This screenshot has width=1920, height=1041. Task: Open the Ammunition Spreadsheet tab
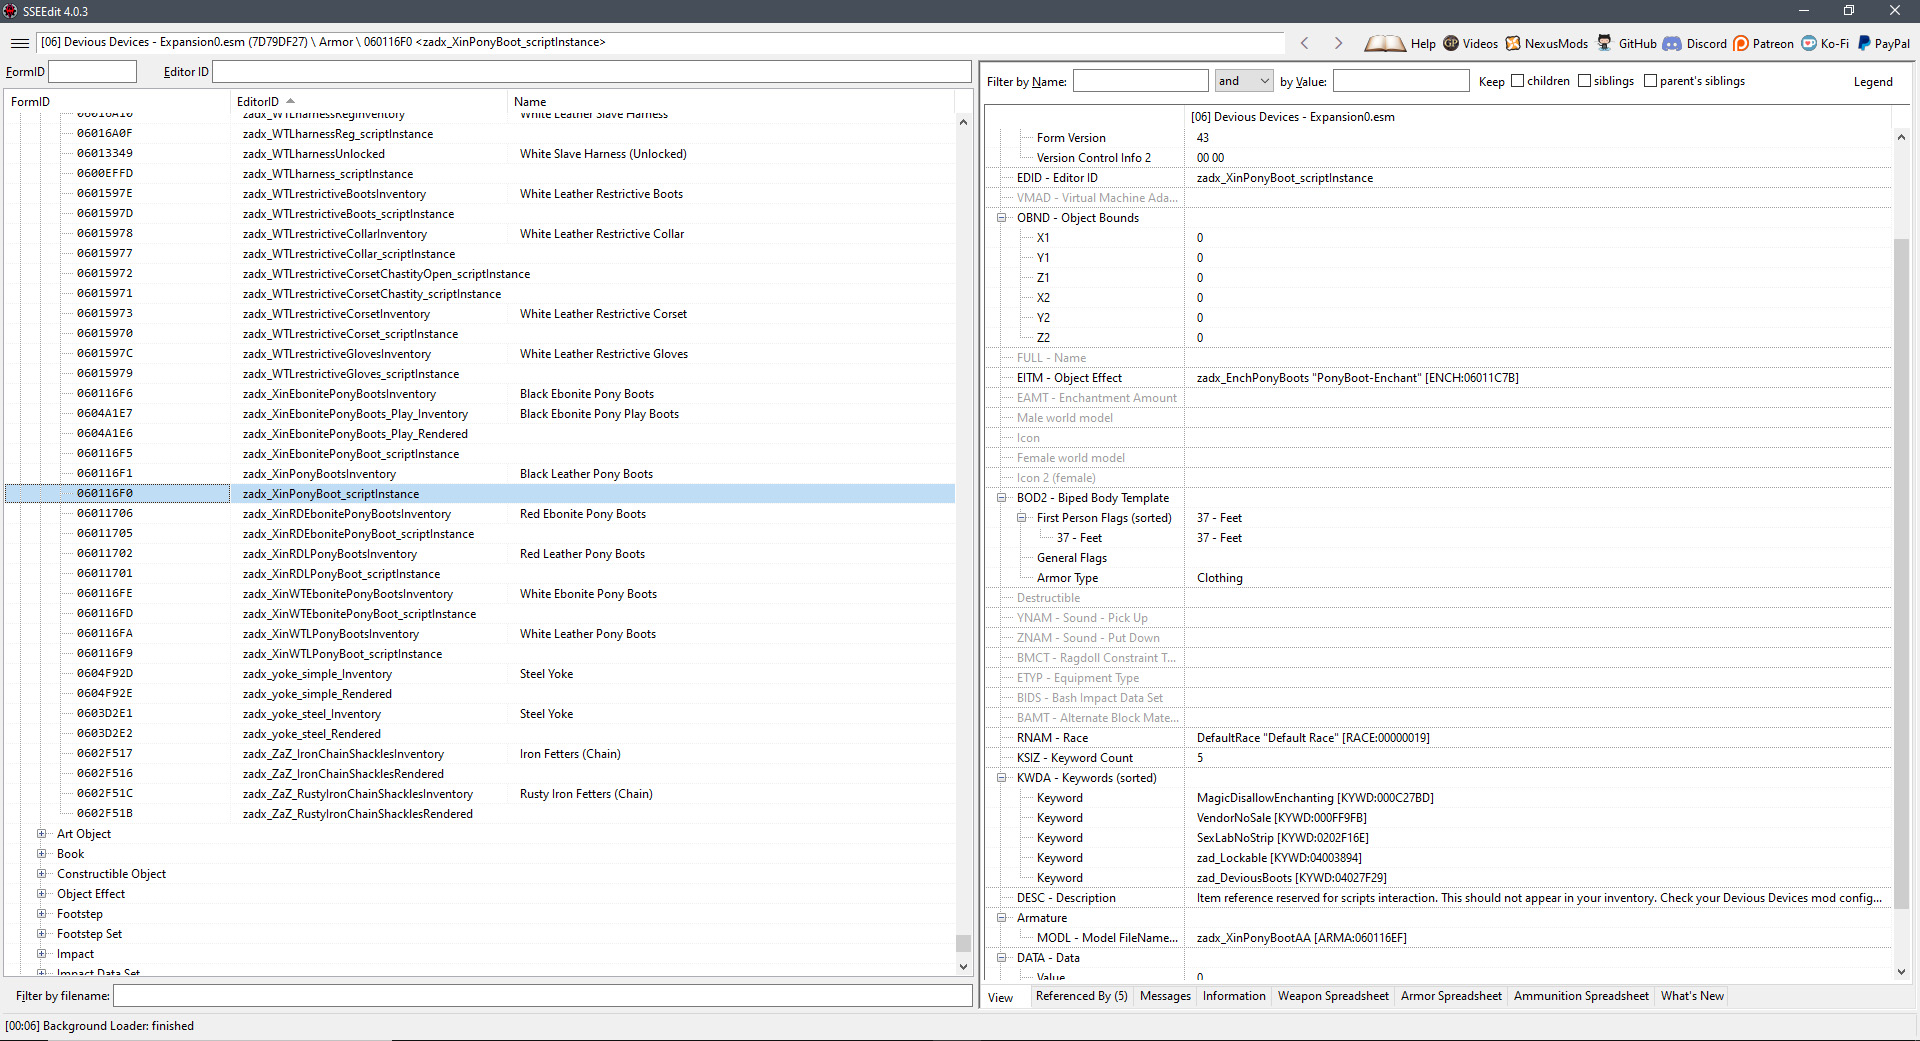click(x=1581, y=996)
